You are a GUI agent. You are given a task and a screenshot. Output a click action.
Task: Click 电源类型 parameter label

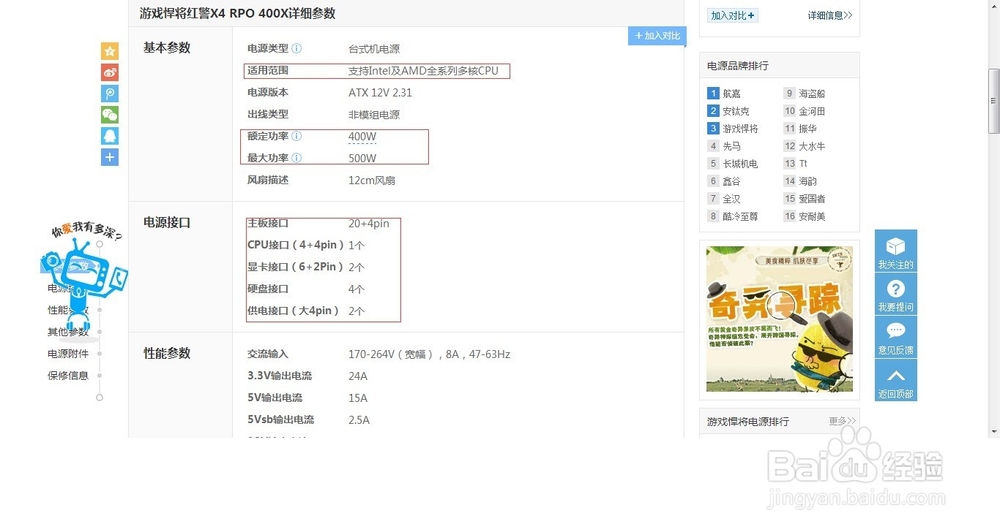268,48
